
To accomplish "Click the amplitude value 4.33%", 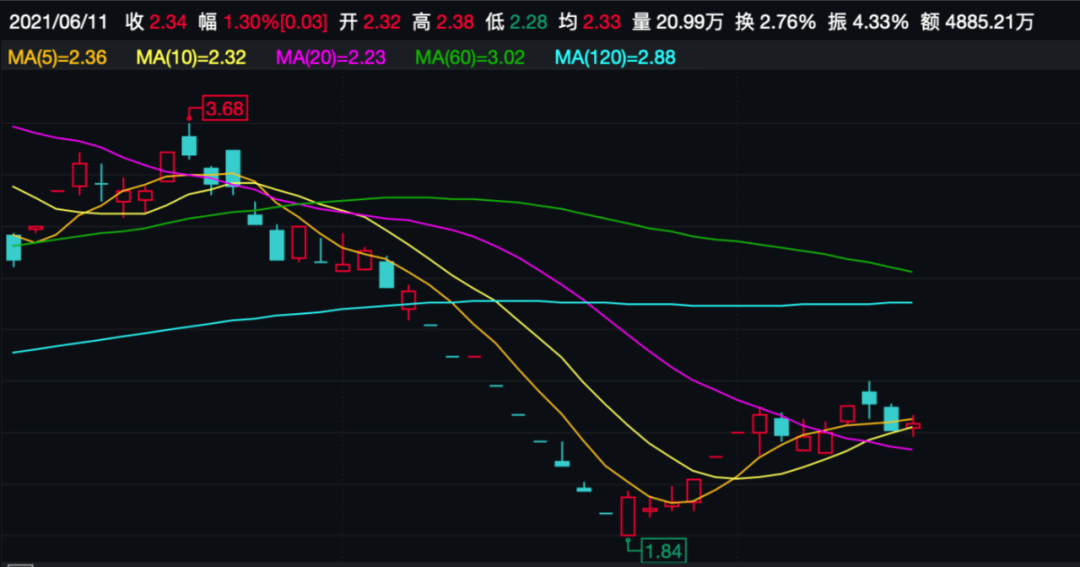I will [880, 22].
